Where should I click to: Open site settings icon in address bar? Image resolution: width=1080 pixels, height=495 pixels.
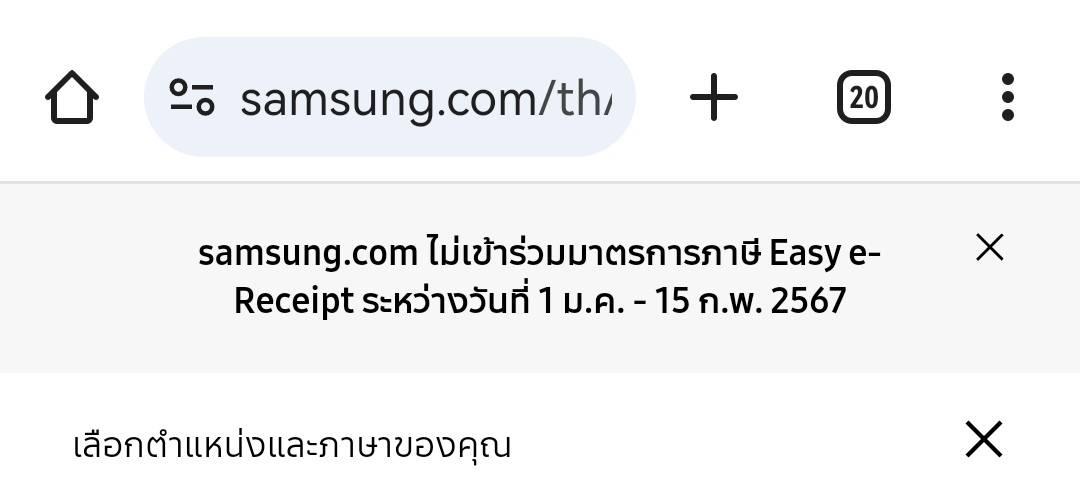point(192,97)
